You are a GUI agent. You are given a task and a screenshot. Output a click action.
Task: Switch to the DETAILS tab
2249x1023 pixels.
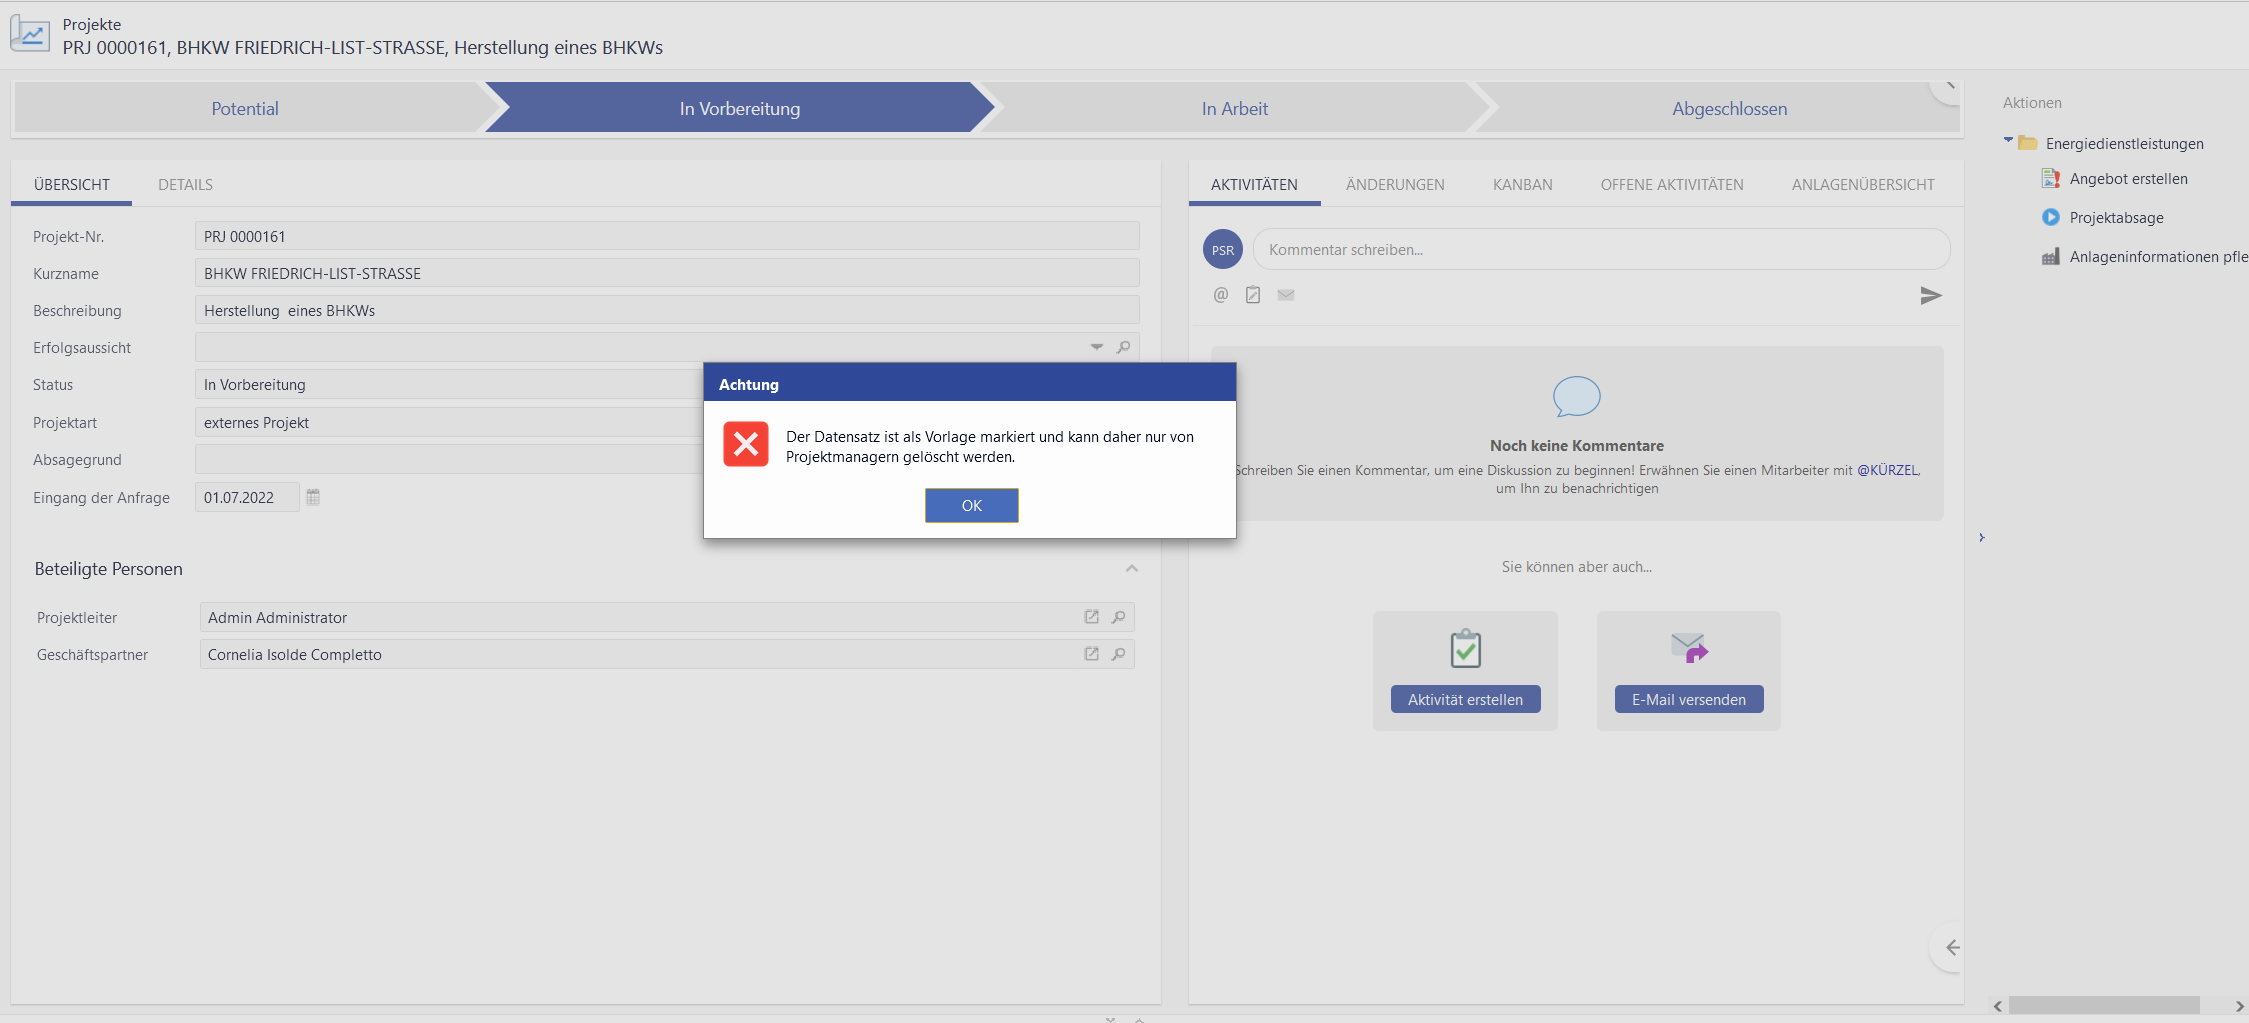(185, 185)
